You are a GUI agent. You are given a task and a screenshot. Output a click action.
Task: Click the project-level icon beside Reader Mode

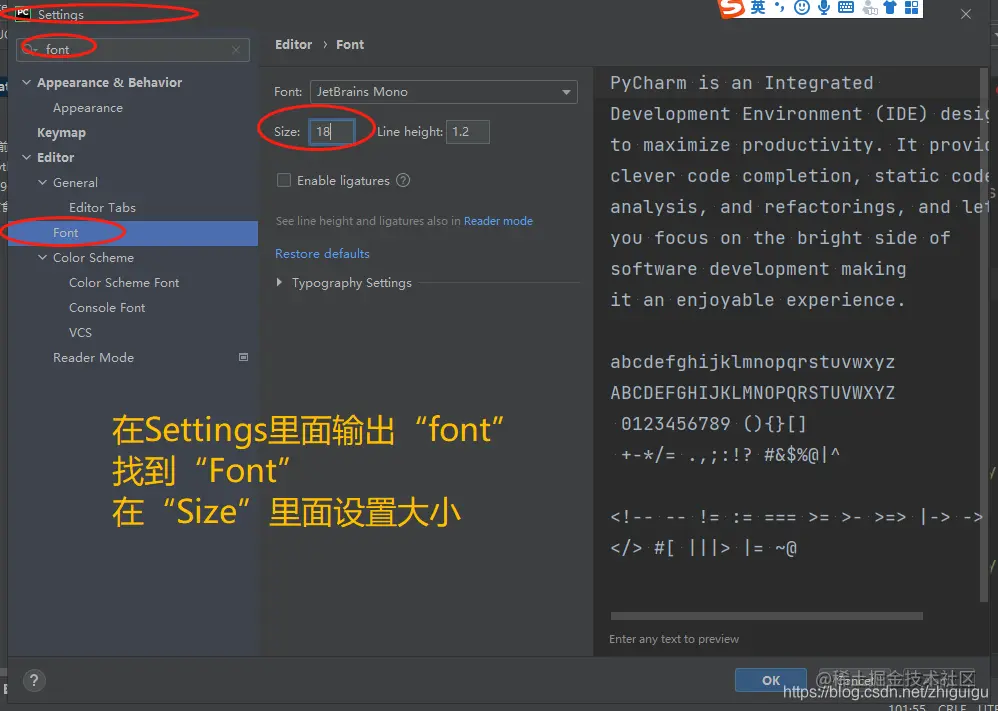pyautogui.click(x=243, y=357)
